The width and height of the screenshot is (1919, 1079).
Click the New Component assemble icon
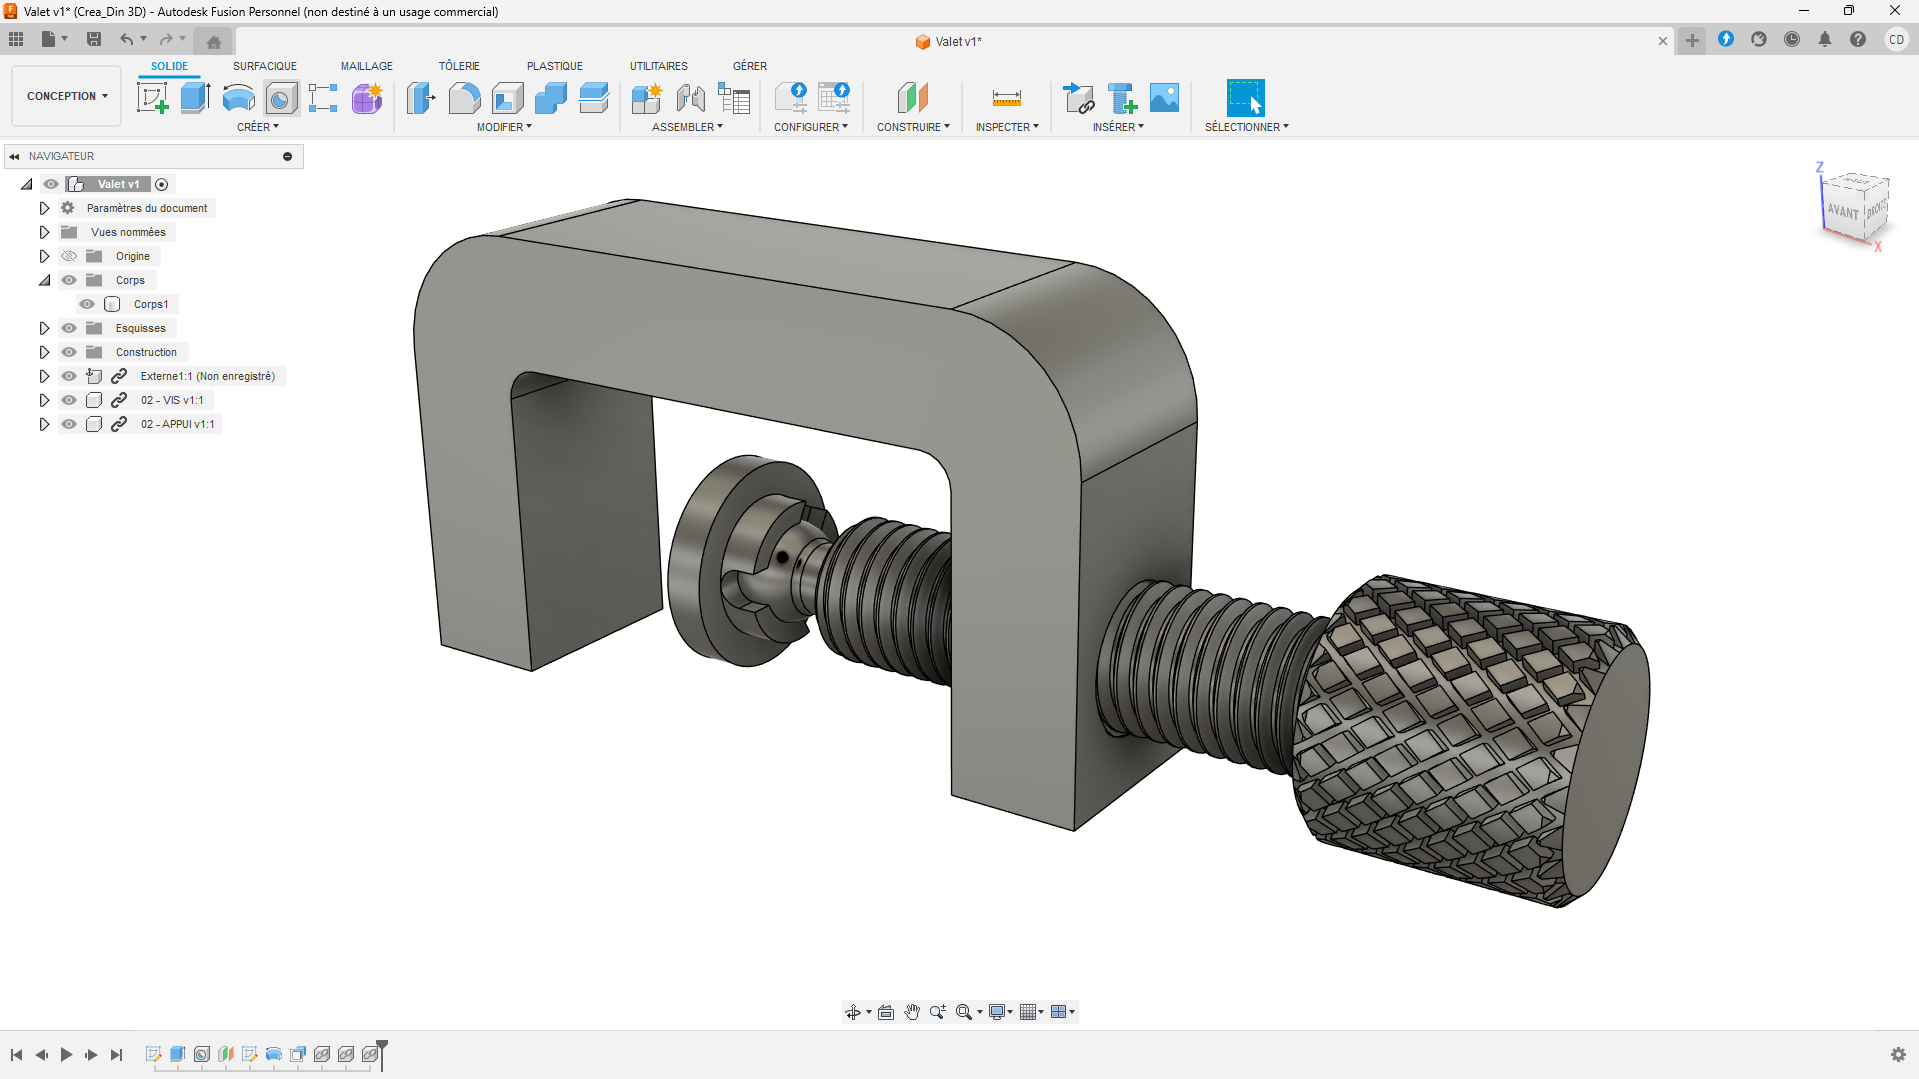click(x=646, y=98)
